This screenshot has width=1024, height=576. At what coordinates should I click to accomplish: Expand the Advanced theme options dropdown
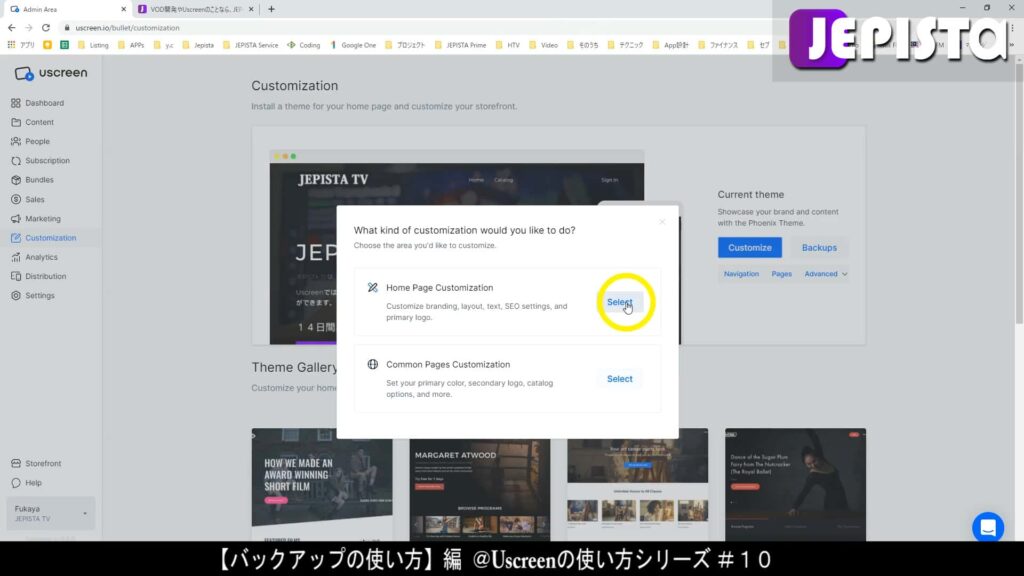pos(824,273)
